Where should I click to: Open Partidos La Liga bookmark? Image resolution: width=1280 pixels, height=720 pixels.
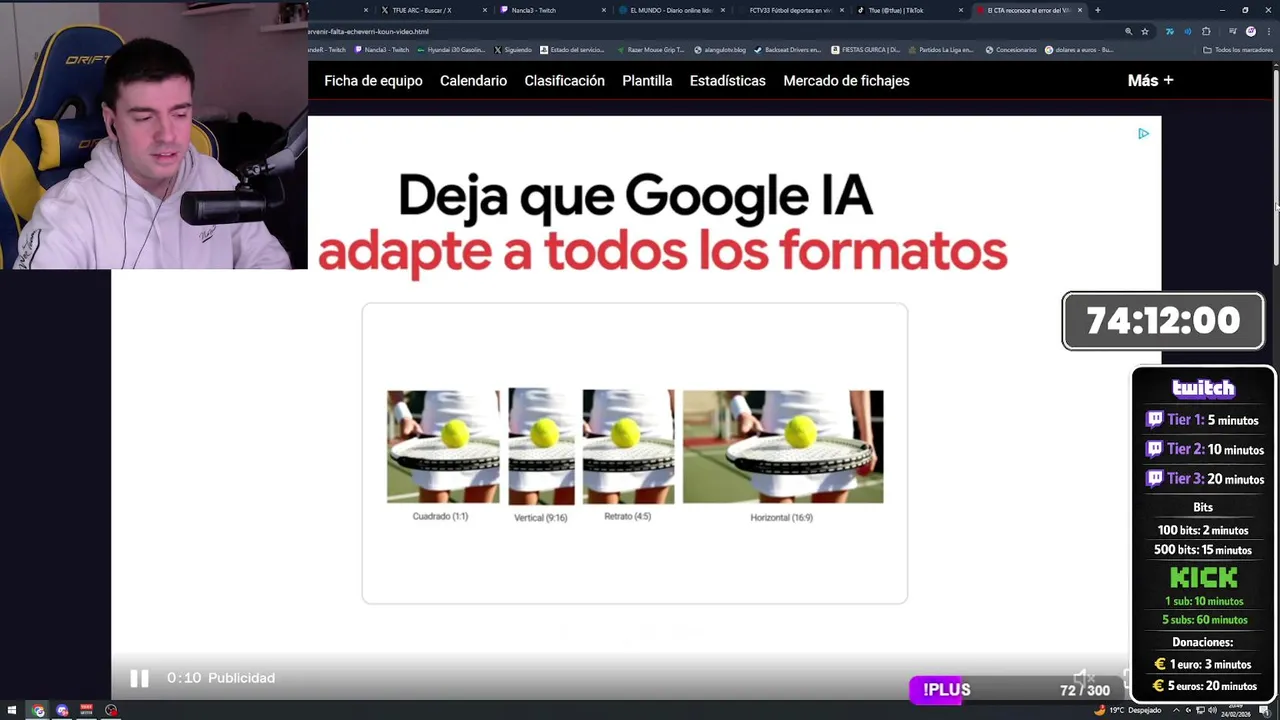click(x=941, y=49)
